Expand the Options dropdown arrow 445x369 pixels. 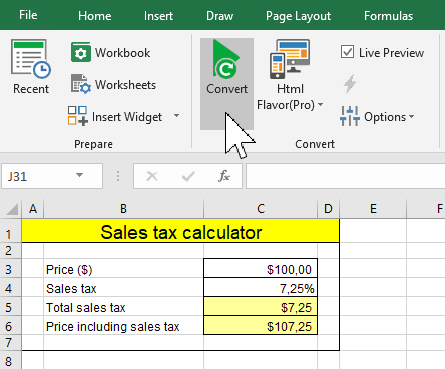[x=411, y=117]
